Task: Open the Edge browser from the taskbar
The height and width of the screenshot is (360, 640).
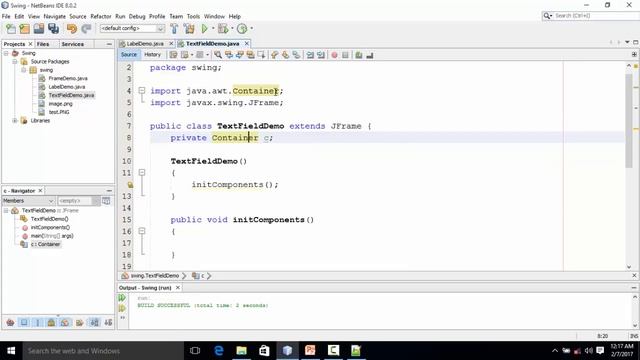Action: 219,351
